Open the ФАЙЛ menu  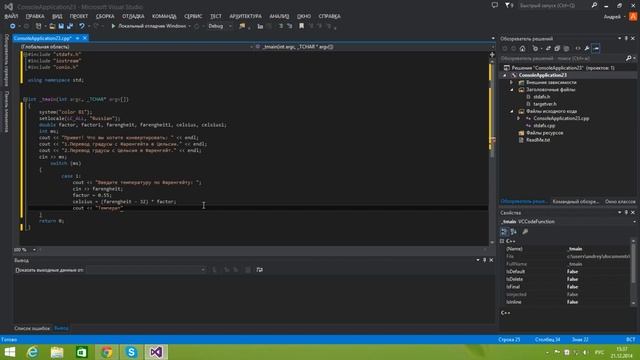tap(11, 16)
